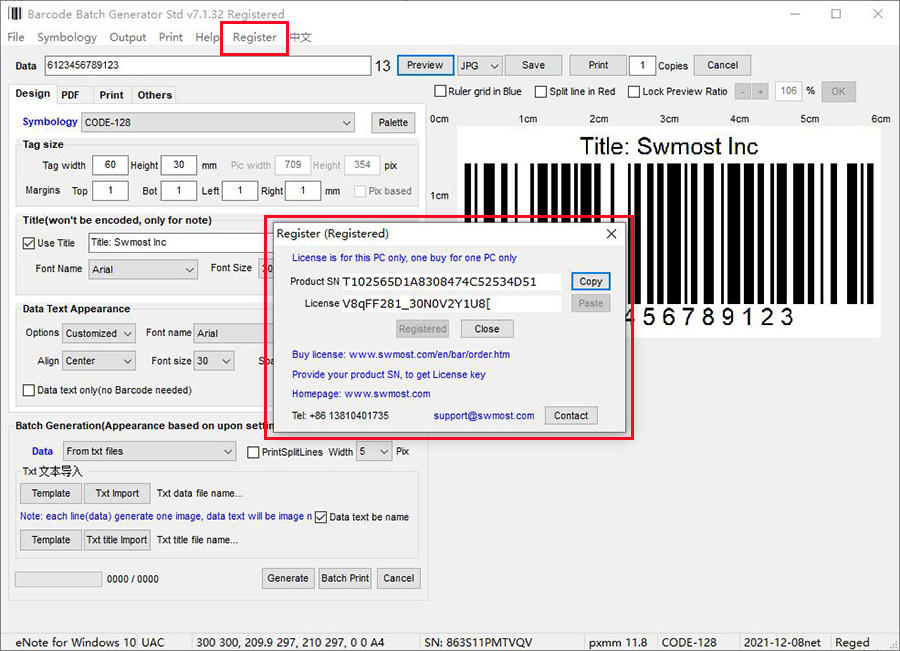Open the Others tab
This screenshot has width=900, height=651.
point(154,95)
